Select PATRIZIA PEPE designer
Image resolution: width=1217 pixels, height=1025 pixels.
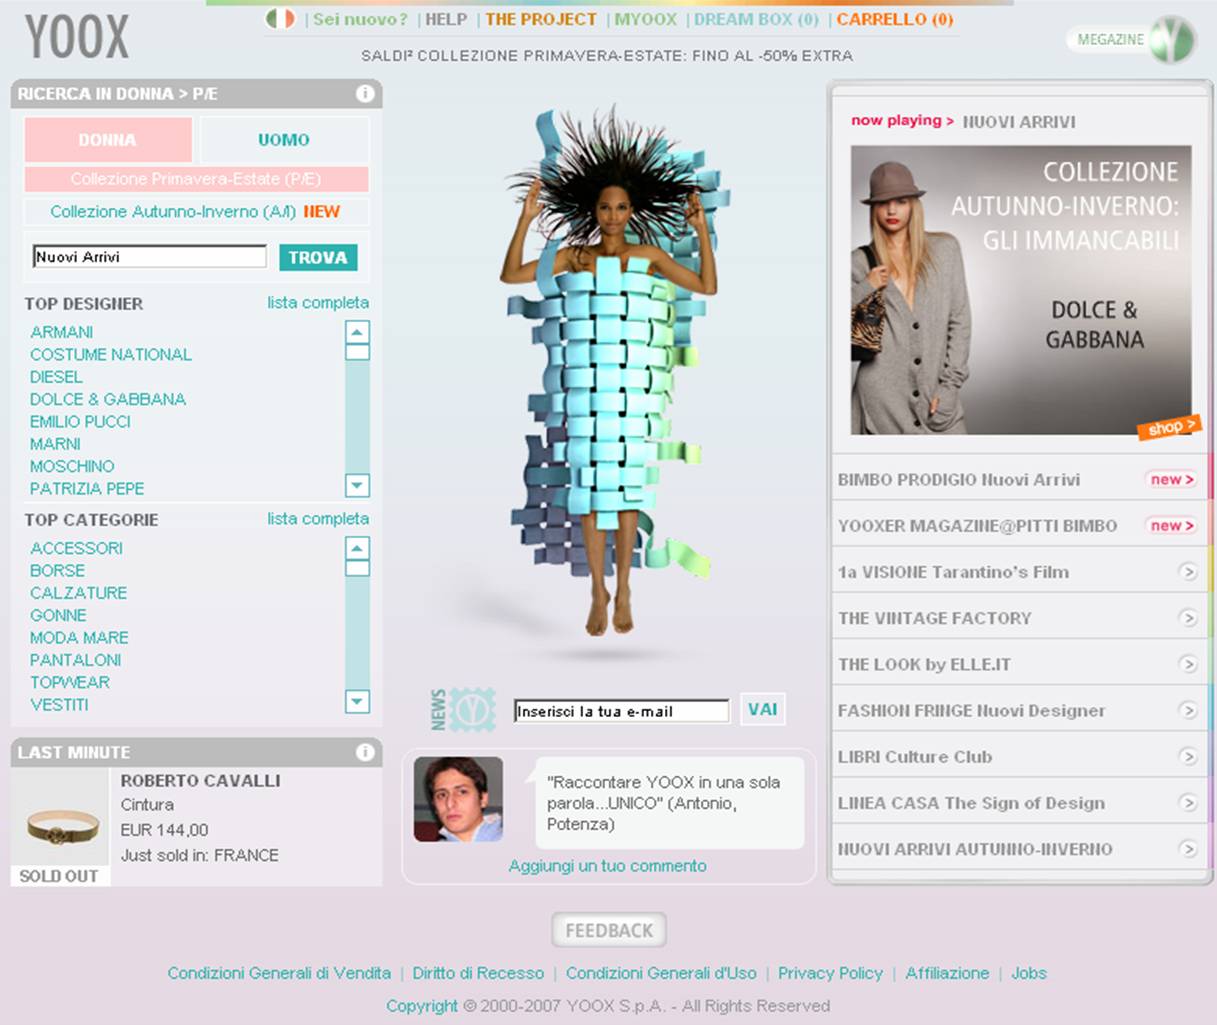(x=87, y=488)
